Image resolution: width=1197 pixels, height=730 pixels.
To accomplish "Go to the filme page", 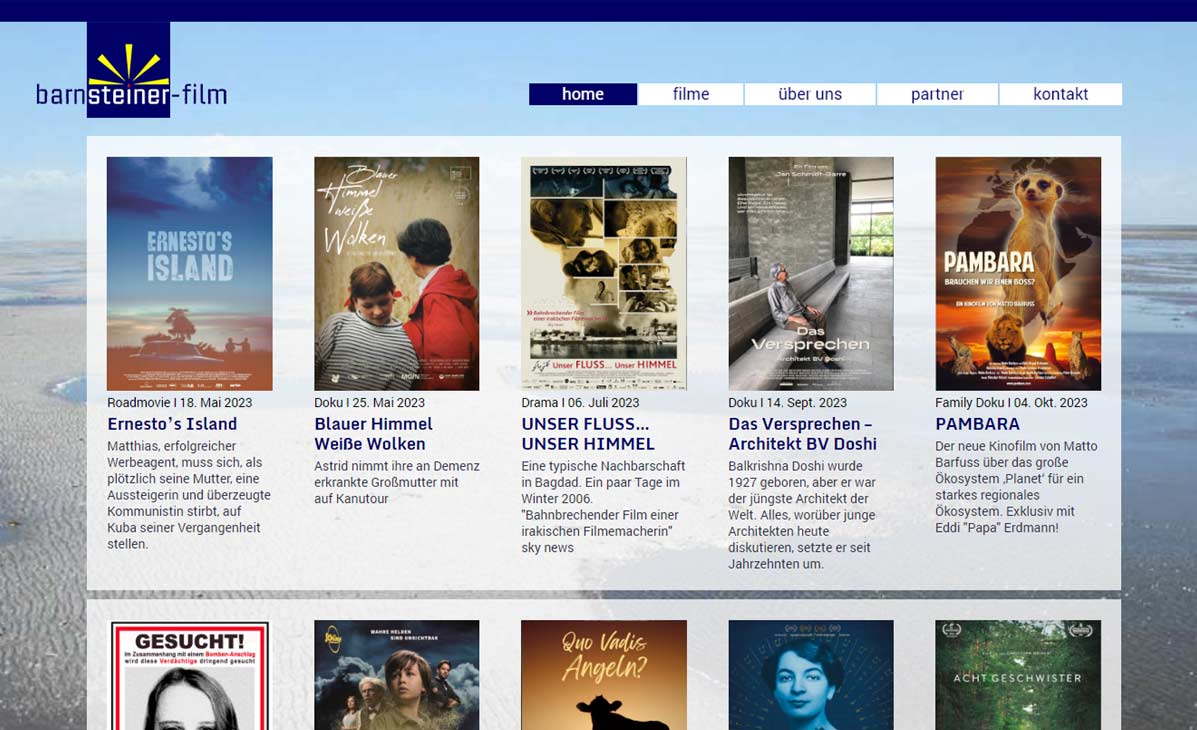I will click(691, 94).
